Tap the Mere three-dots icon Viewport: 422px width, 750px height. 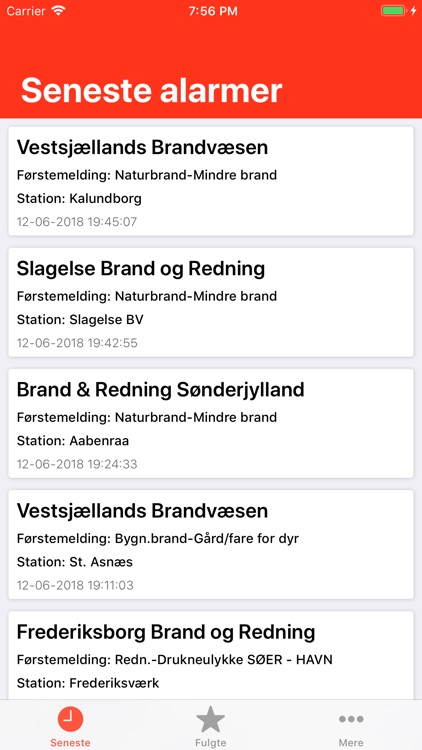[351, 719]
